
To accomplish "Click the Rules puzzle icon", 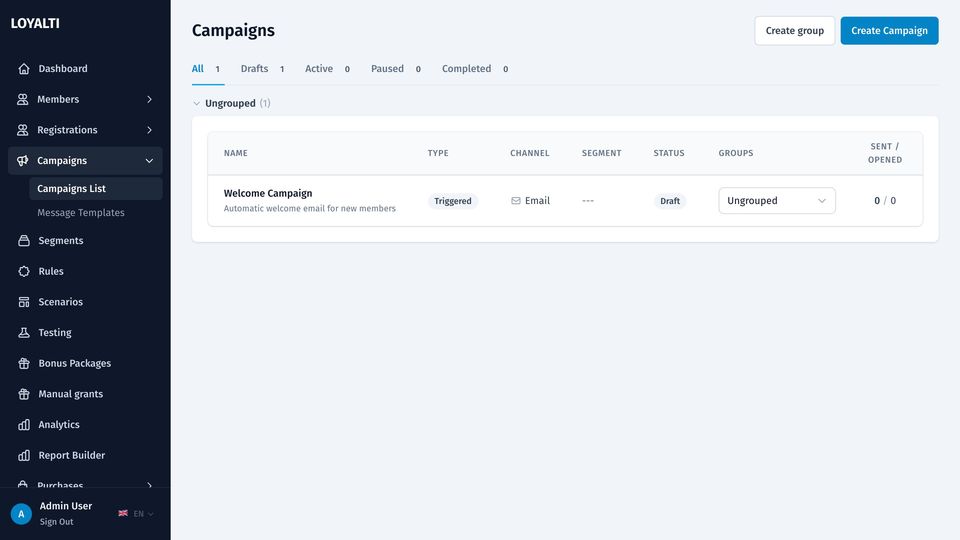I will pyautogui.click(x=24, y=271).
